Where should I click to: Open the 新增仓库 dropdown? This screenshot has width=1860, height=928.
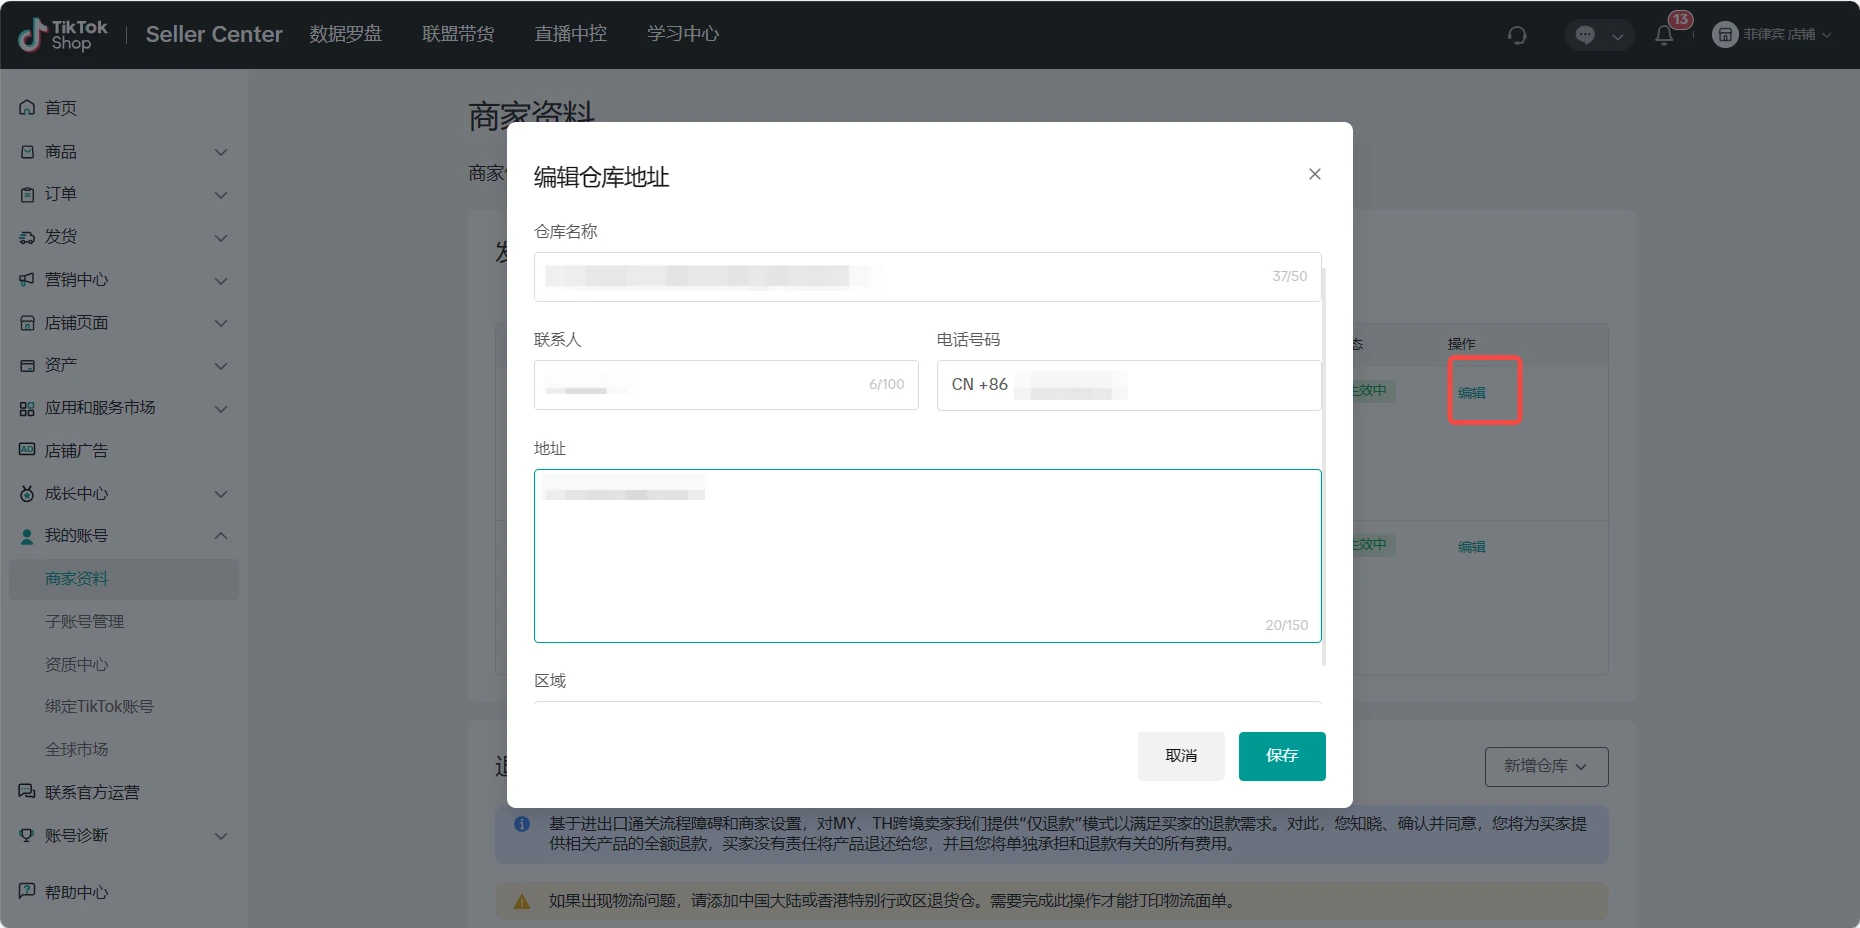pyautogui.click(x=1546, y=766)
